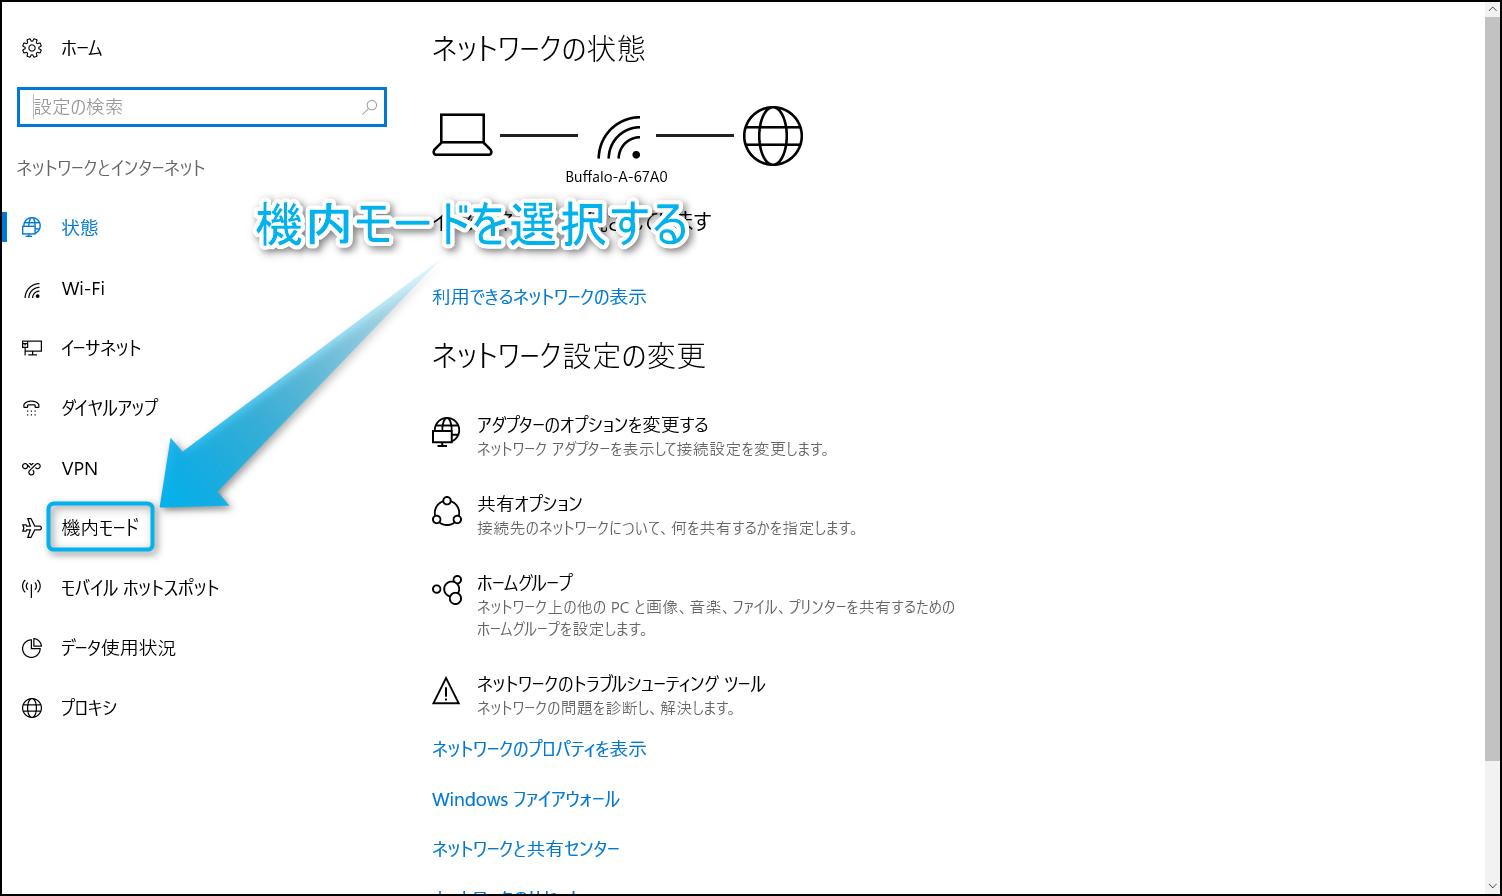Click the mobile hotspot icon
Image resolution: width=1502 pixels, height=896 pixels.
pos(32,588)
